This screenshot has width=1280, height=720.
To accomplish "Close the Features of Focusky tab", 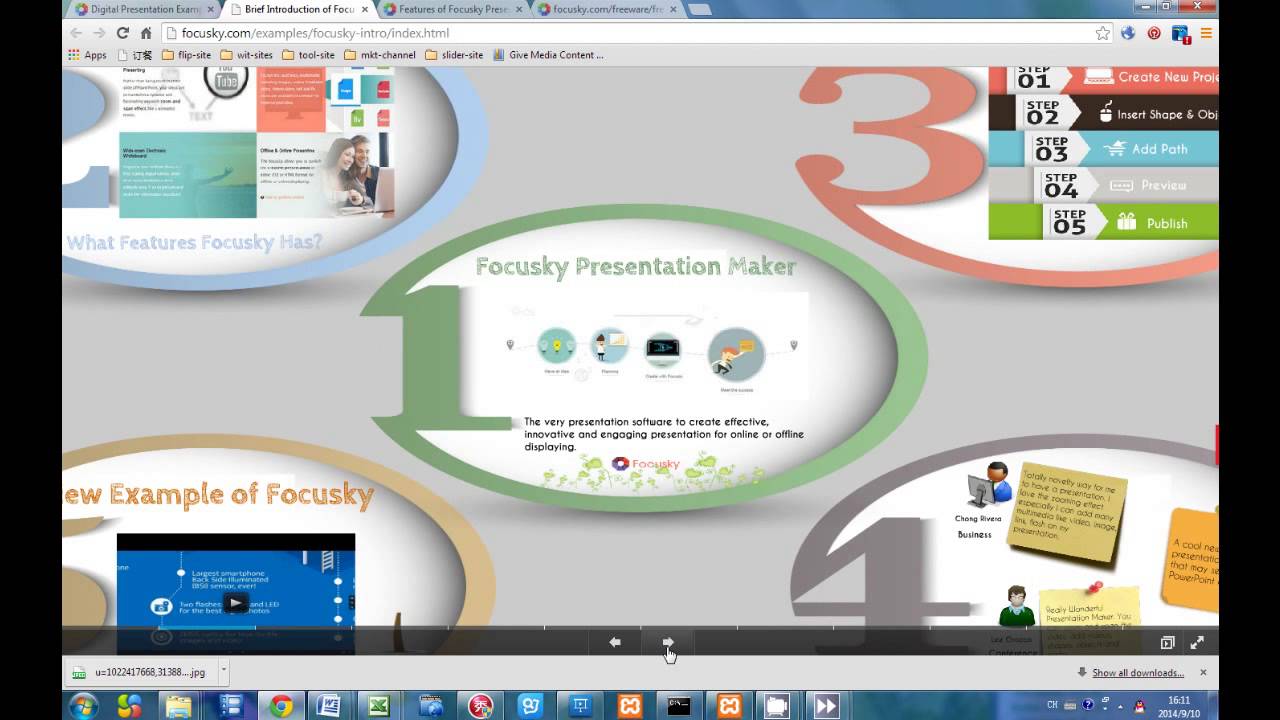I will tap(519, 9).
